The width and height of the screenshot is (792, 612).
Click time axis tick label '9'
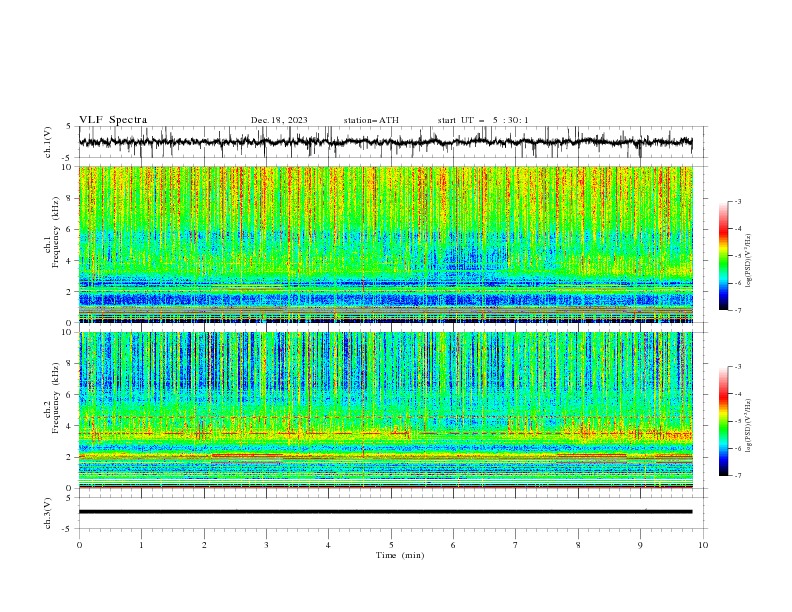tap(640, 545)
